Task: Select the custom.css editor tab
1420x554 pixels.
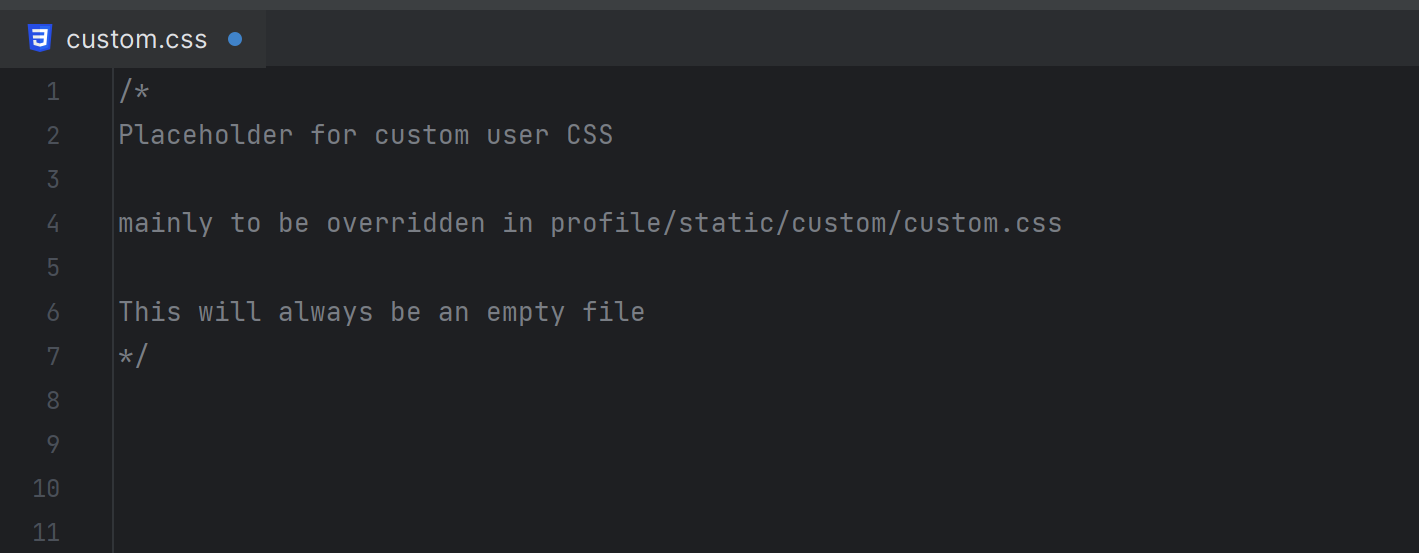Action: [136, 40]
